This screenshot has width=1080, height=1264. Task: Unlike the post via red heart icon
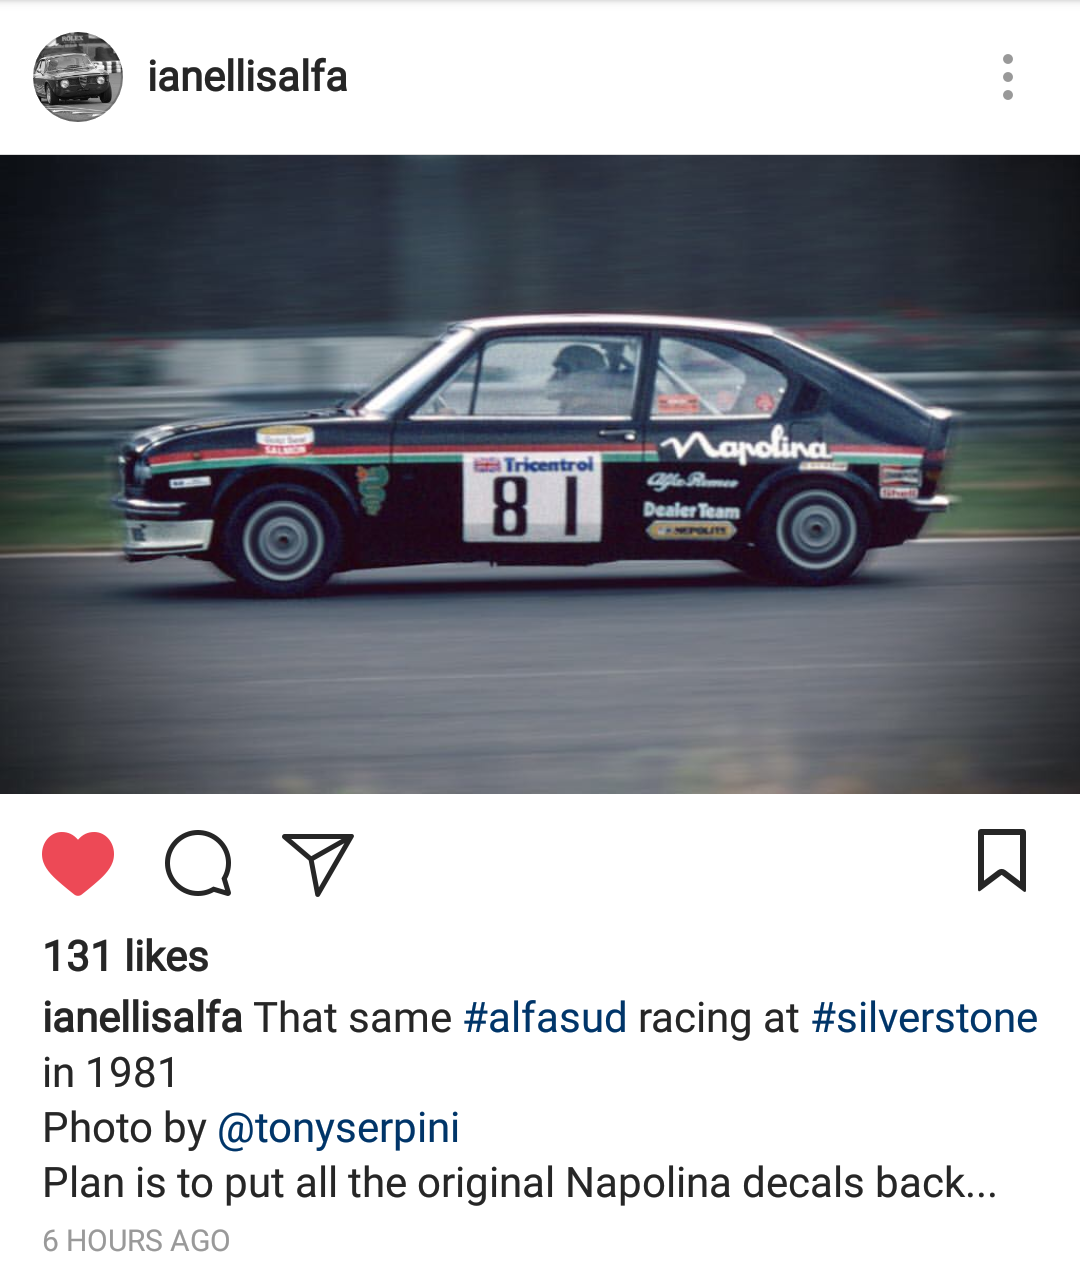point(78,862)
